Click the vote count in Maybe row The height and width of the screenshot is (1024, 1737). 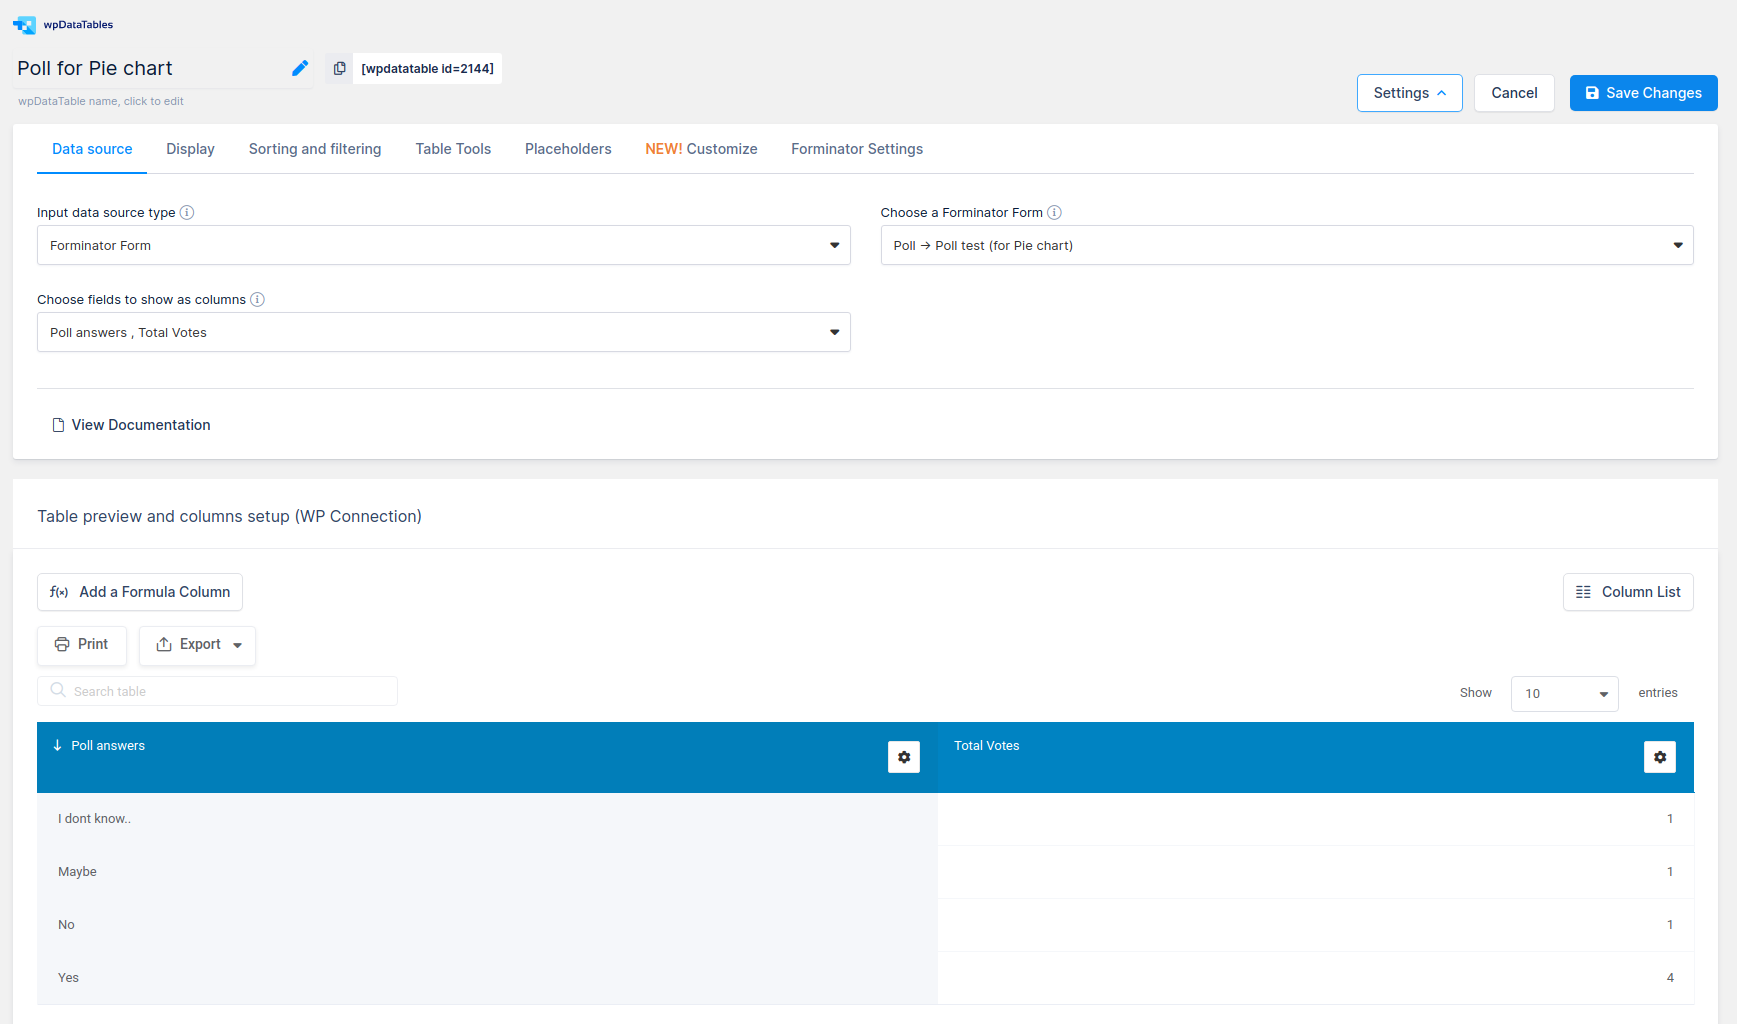pos(1670,872)
